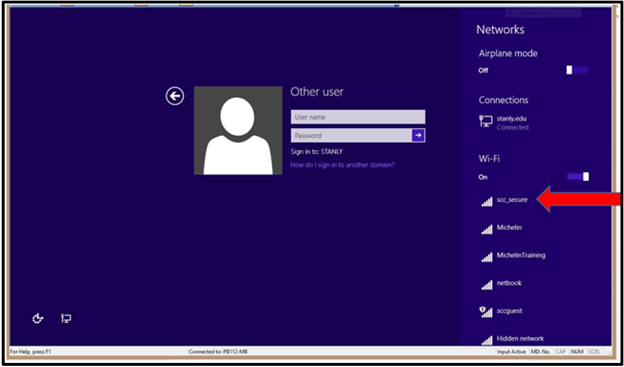Viewport: 624px width, 367px height.
Task: Open the Ease of Access icon
Action: pyautogui.click(x=38, y=318)
